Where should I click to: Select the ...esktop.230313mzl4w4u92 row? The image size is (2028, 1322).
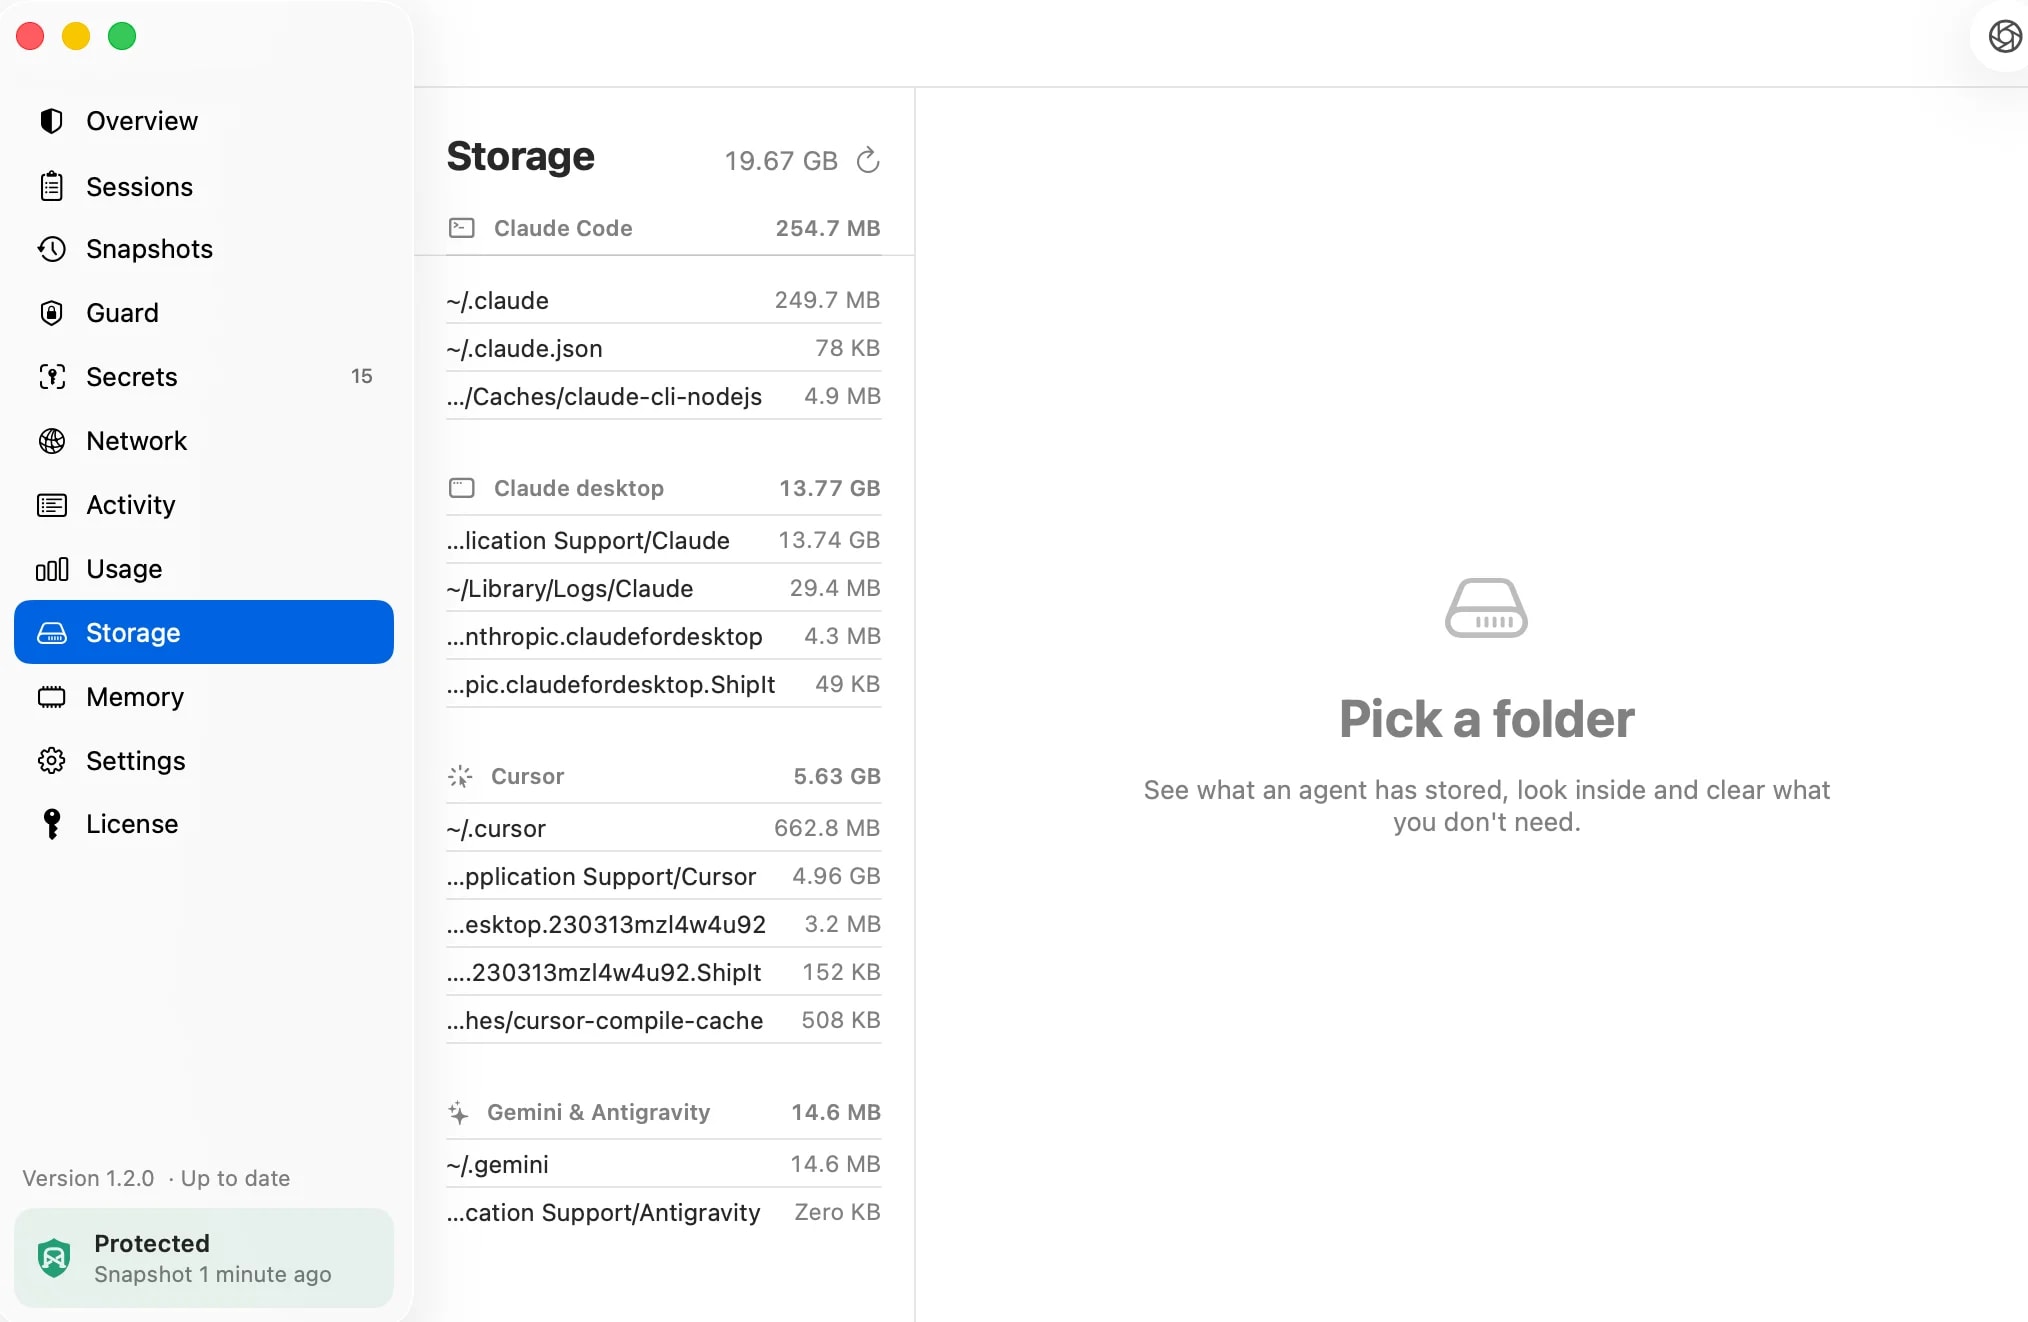click(x=663, y=924)
